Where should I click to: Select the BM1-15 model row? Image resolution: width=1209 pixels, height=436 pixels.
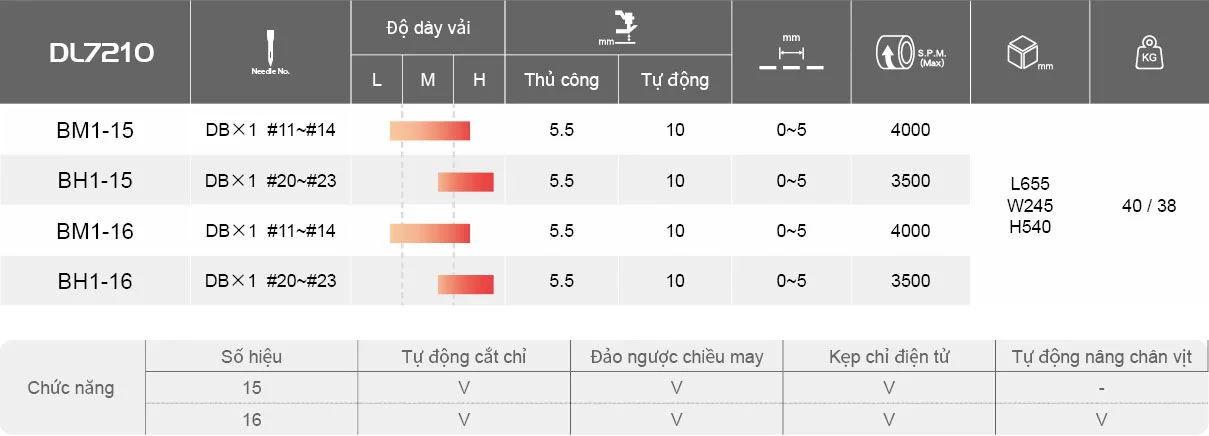pos(484,130)
